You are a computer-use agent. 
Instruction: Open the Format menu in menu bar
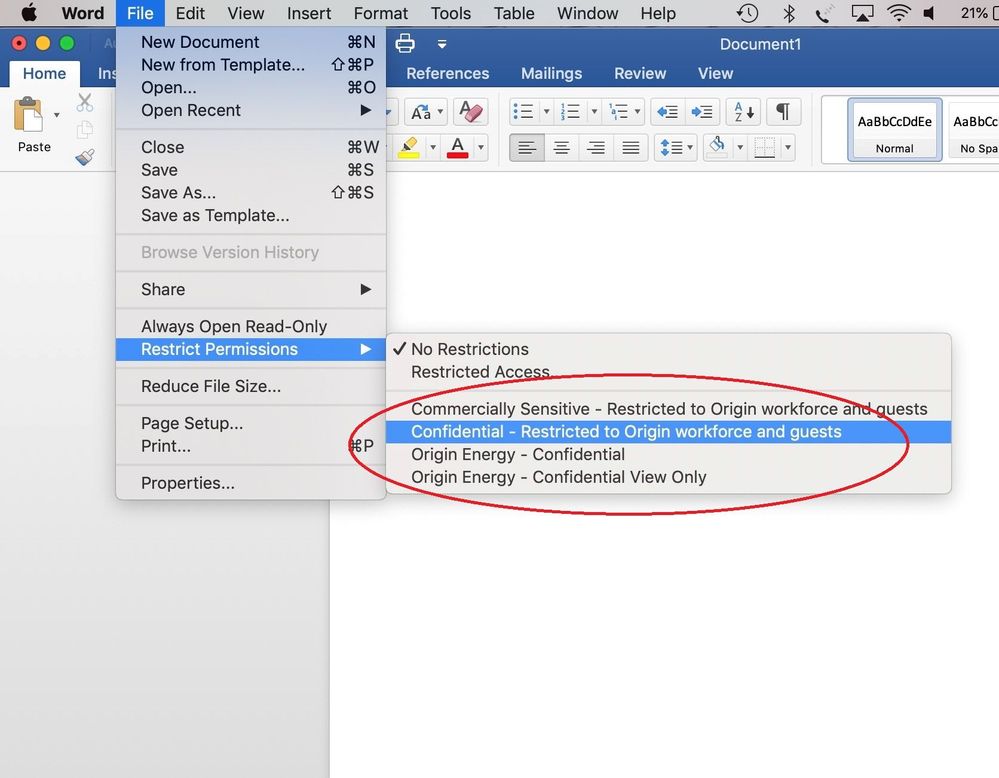pyautogui.click(x=381, y=13)
